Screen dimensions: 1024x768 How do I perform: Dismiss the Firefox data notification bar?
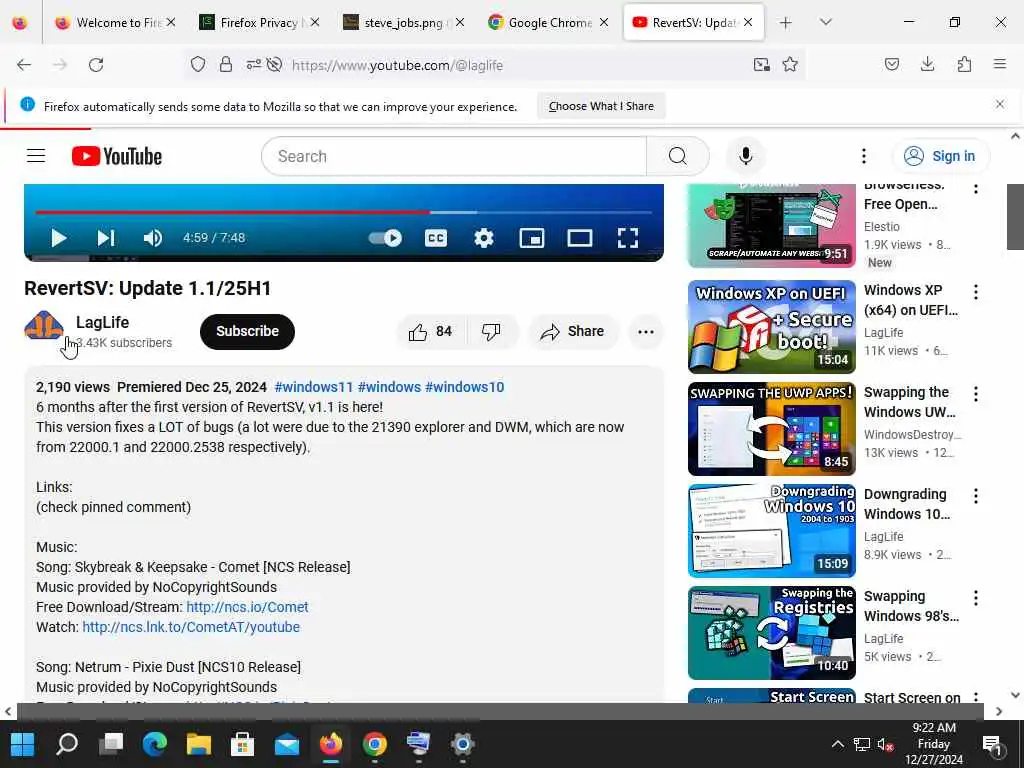pos(1000,104)
